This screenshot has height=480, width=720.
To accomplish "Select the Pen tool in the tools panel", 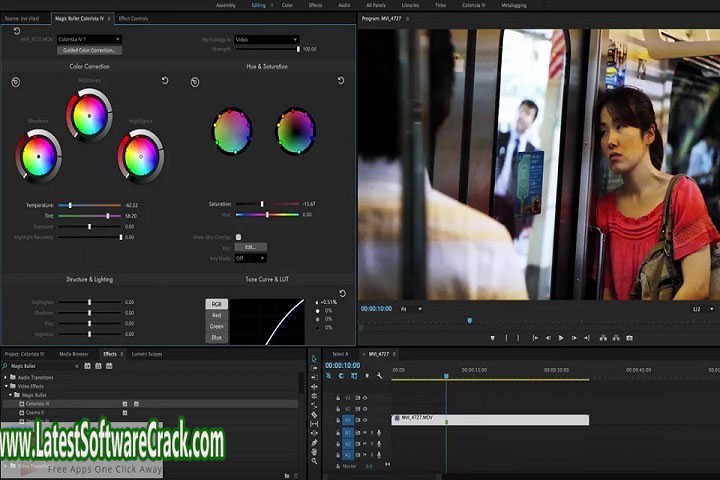I will pyautogui.click(x=314, y=443).
